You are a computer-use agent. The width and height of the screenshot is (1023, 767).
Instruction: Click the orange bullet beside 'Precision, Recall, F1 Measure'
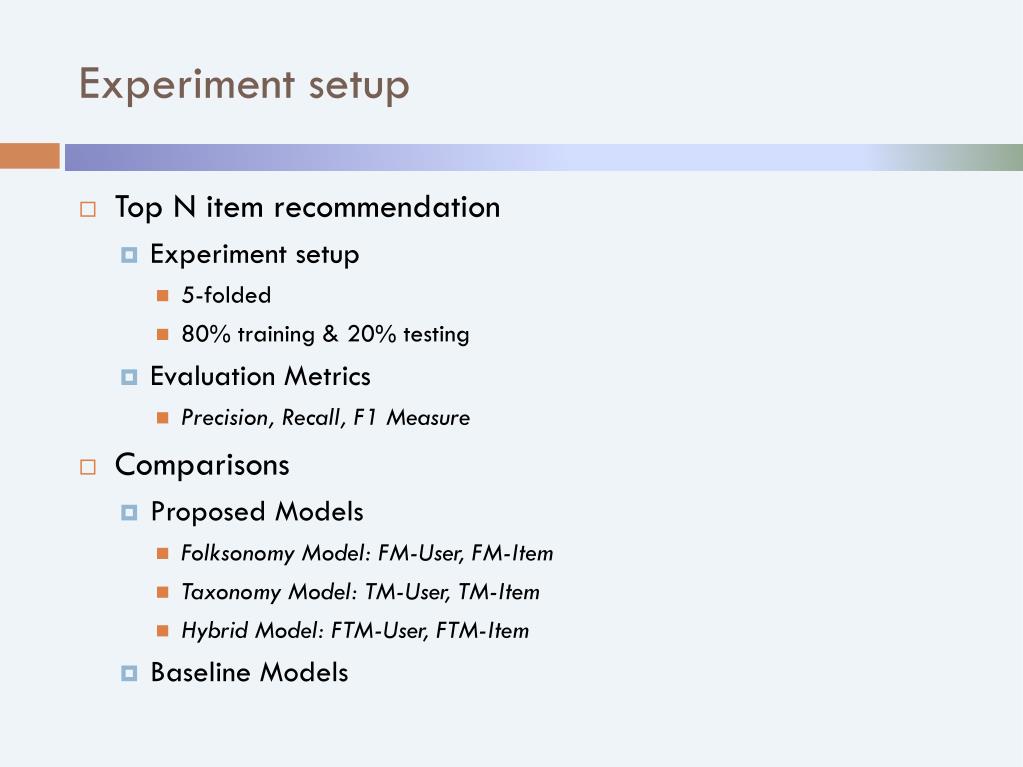(x=162, y=417)
